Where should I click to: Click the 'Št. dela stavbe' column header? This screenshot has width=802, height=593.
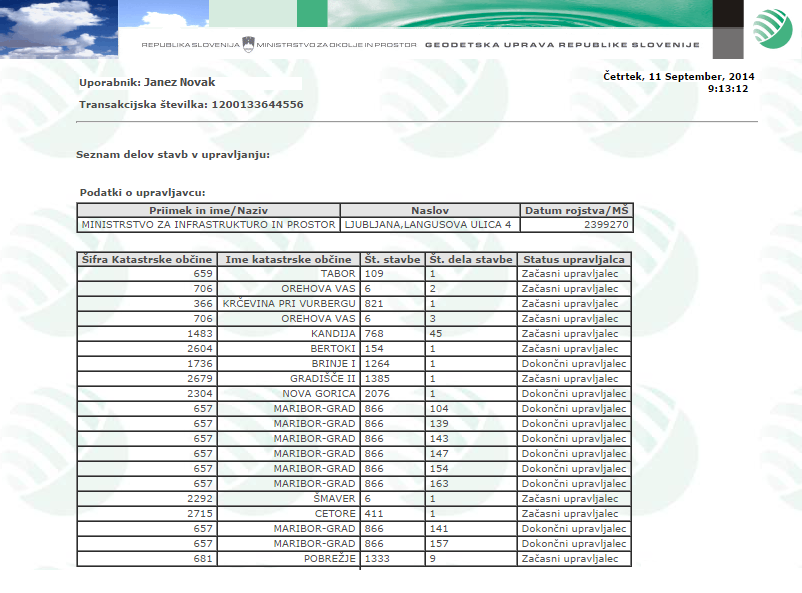pos(471,259)
